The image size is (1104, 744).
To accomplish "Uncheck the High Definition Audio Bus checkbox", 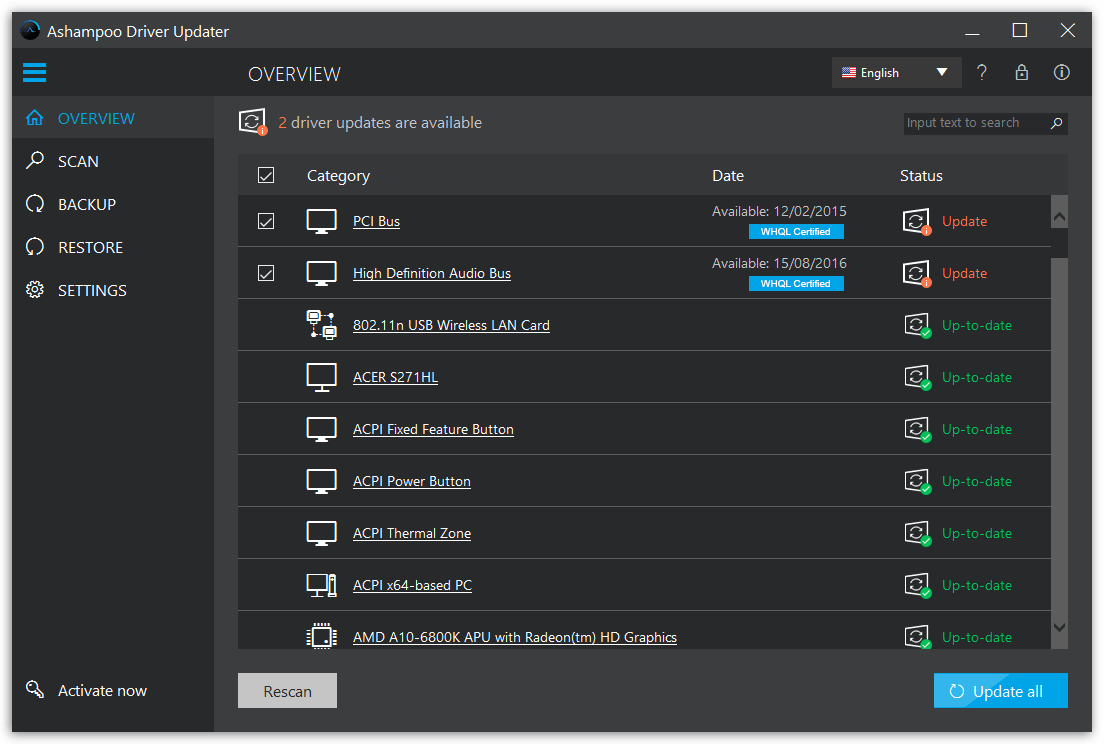I will coord(266,273).
